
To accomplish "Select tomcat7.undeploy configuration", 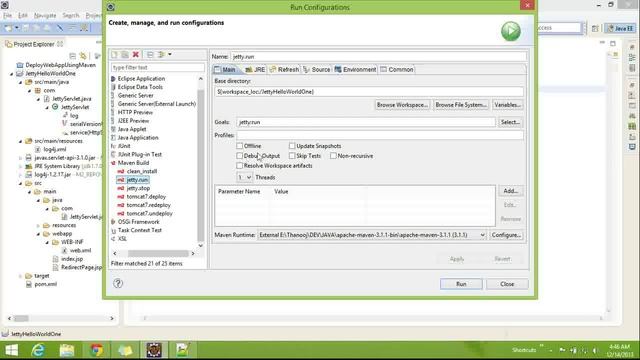I will pos(149,213).
